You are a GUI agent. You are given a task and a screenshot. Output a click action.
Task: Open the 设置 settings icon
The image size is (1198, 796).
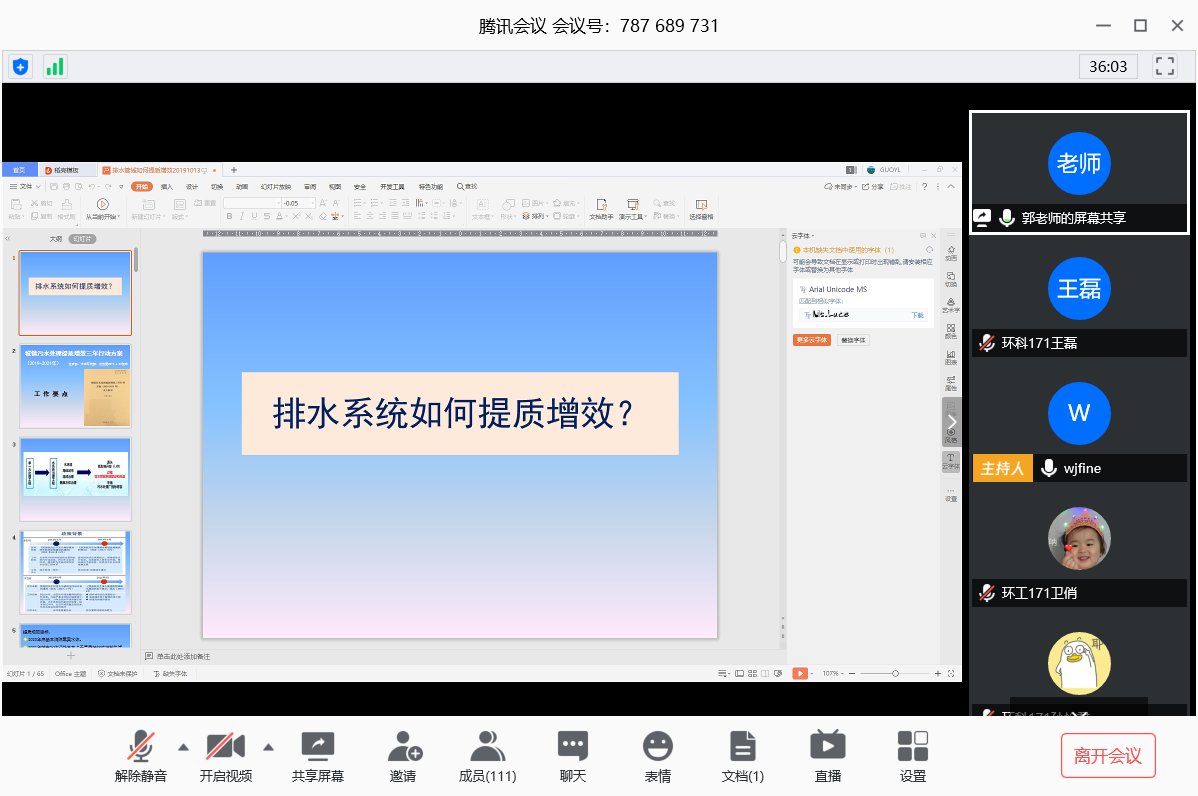click(x=912, y=748)
